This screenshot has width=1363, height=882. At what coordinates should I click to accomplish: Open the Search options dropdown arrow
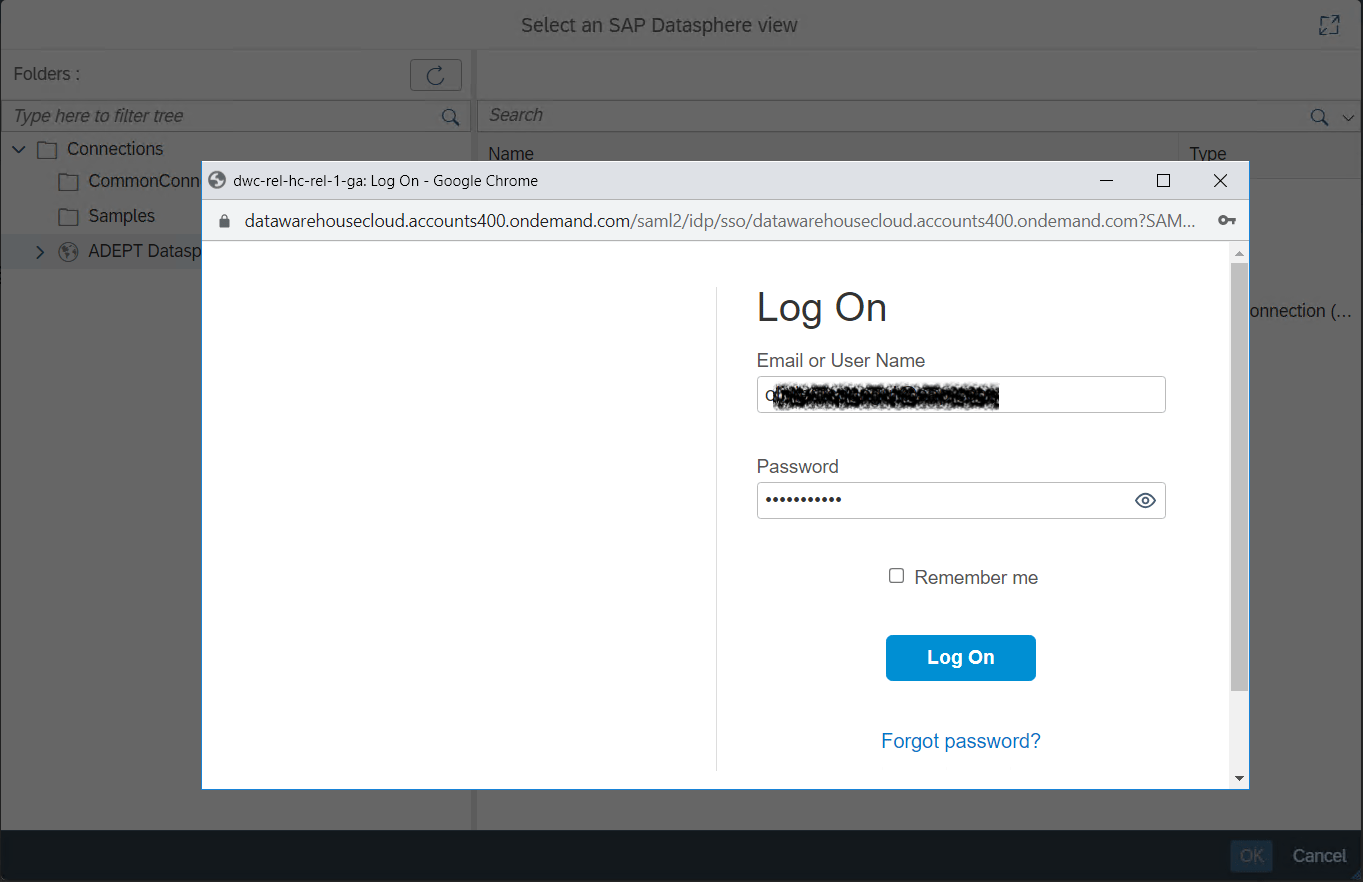[1348, 115]
